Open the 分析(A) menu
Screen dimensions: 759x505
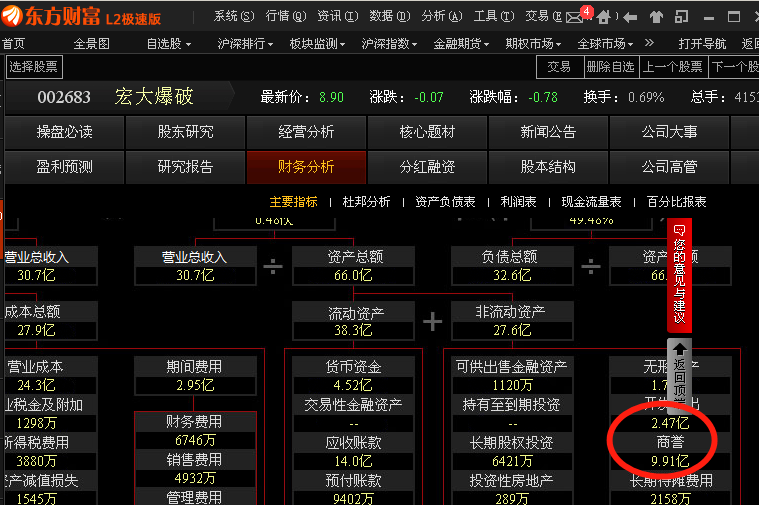(x=441, y=17)
